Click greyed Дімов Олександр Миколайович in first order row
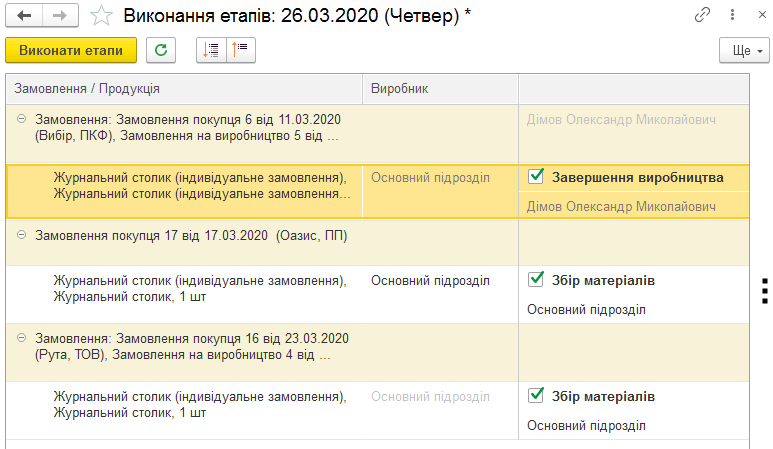Viewport: 773px width, 449px height. point(621,120)
